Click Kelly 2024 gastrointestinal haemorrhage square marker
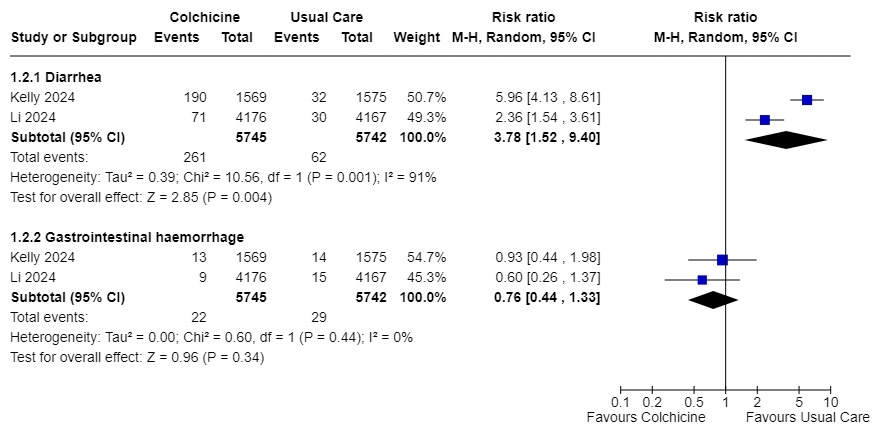This screenshot has height=440, width=880. click(722, 260)
